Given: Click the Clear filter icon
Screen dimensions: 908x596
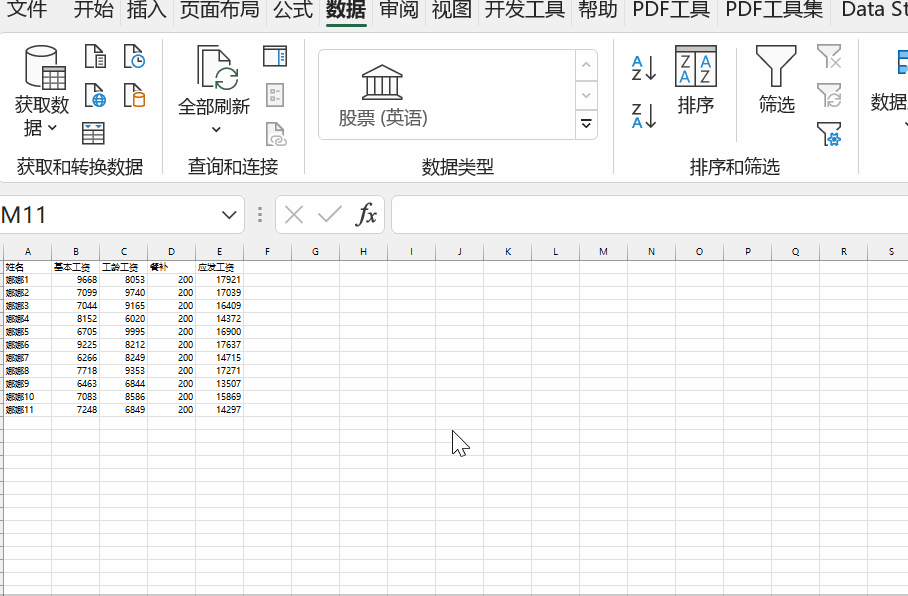Looking at the screenshot, I should [829, 56].
